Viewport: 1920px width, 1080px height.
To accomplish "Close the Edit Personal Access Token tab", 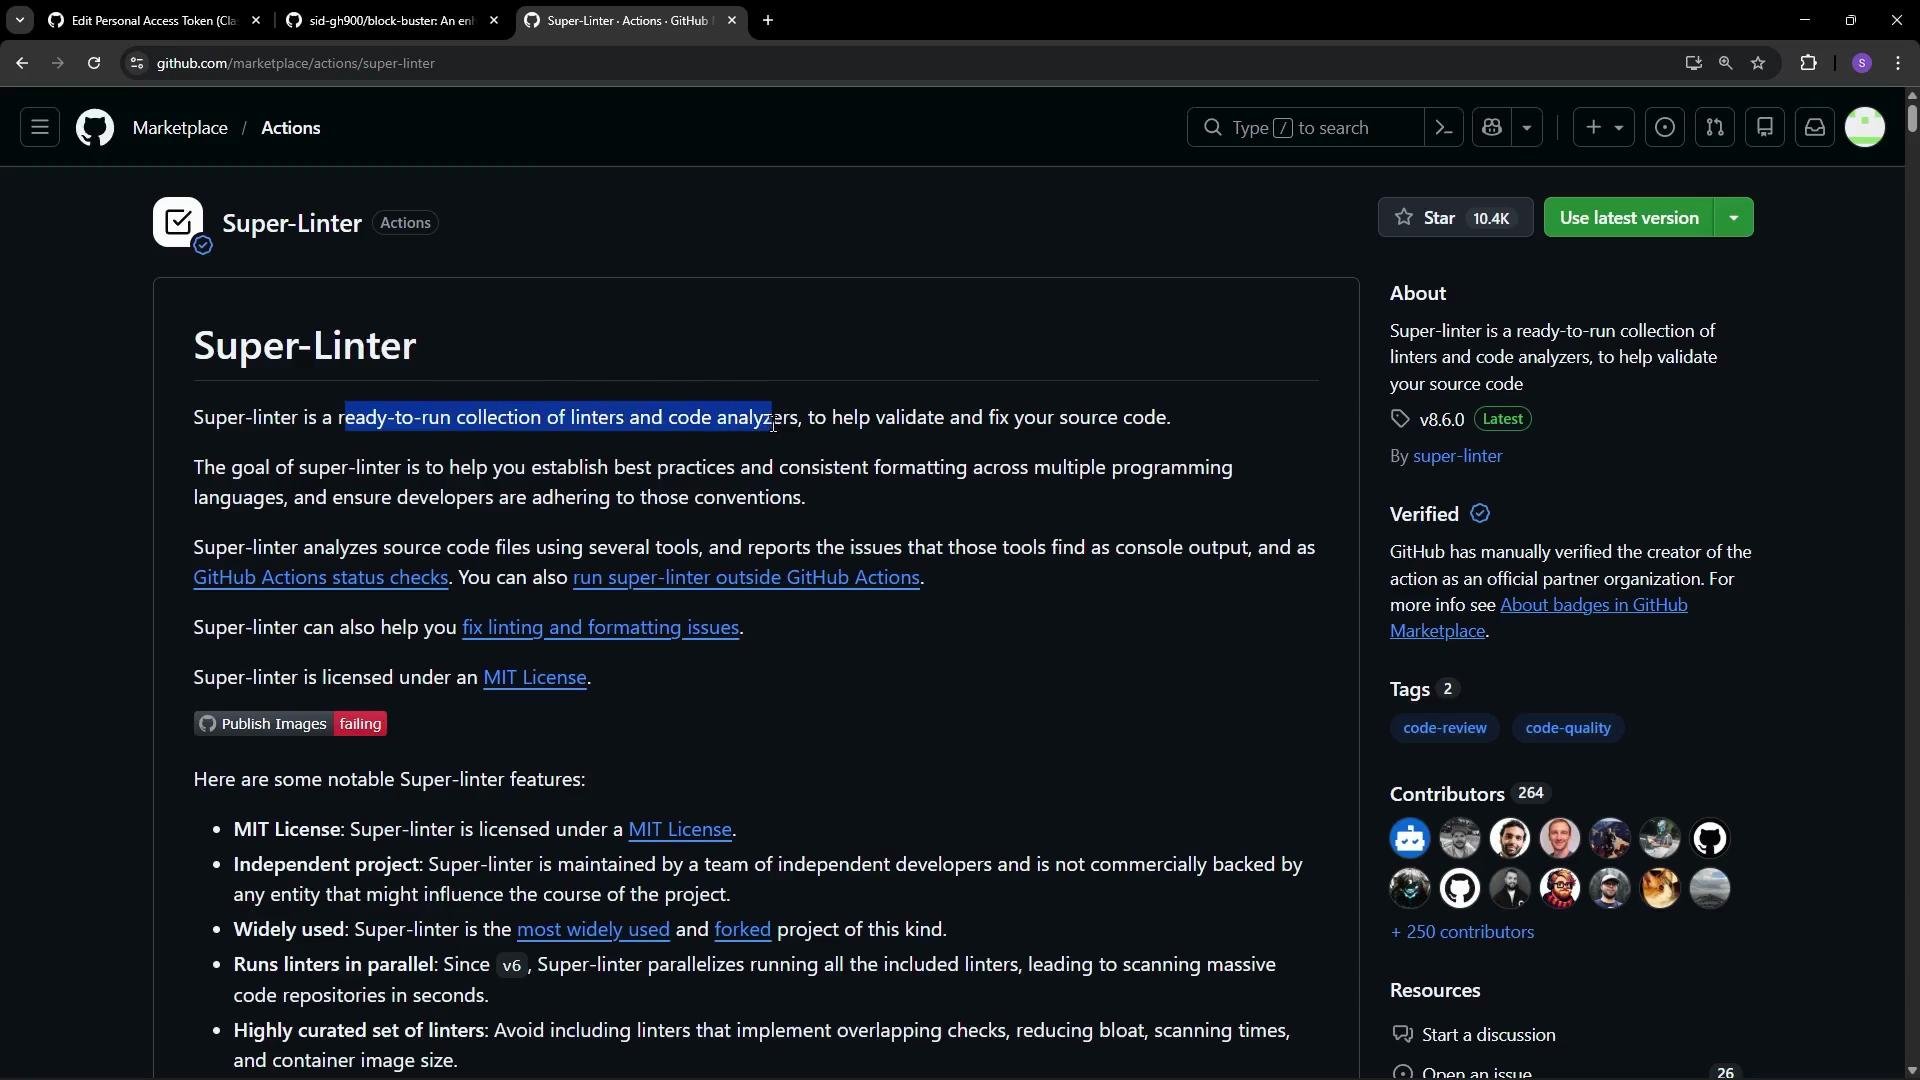I will [256, 20].
